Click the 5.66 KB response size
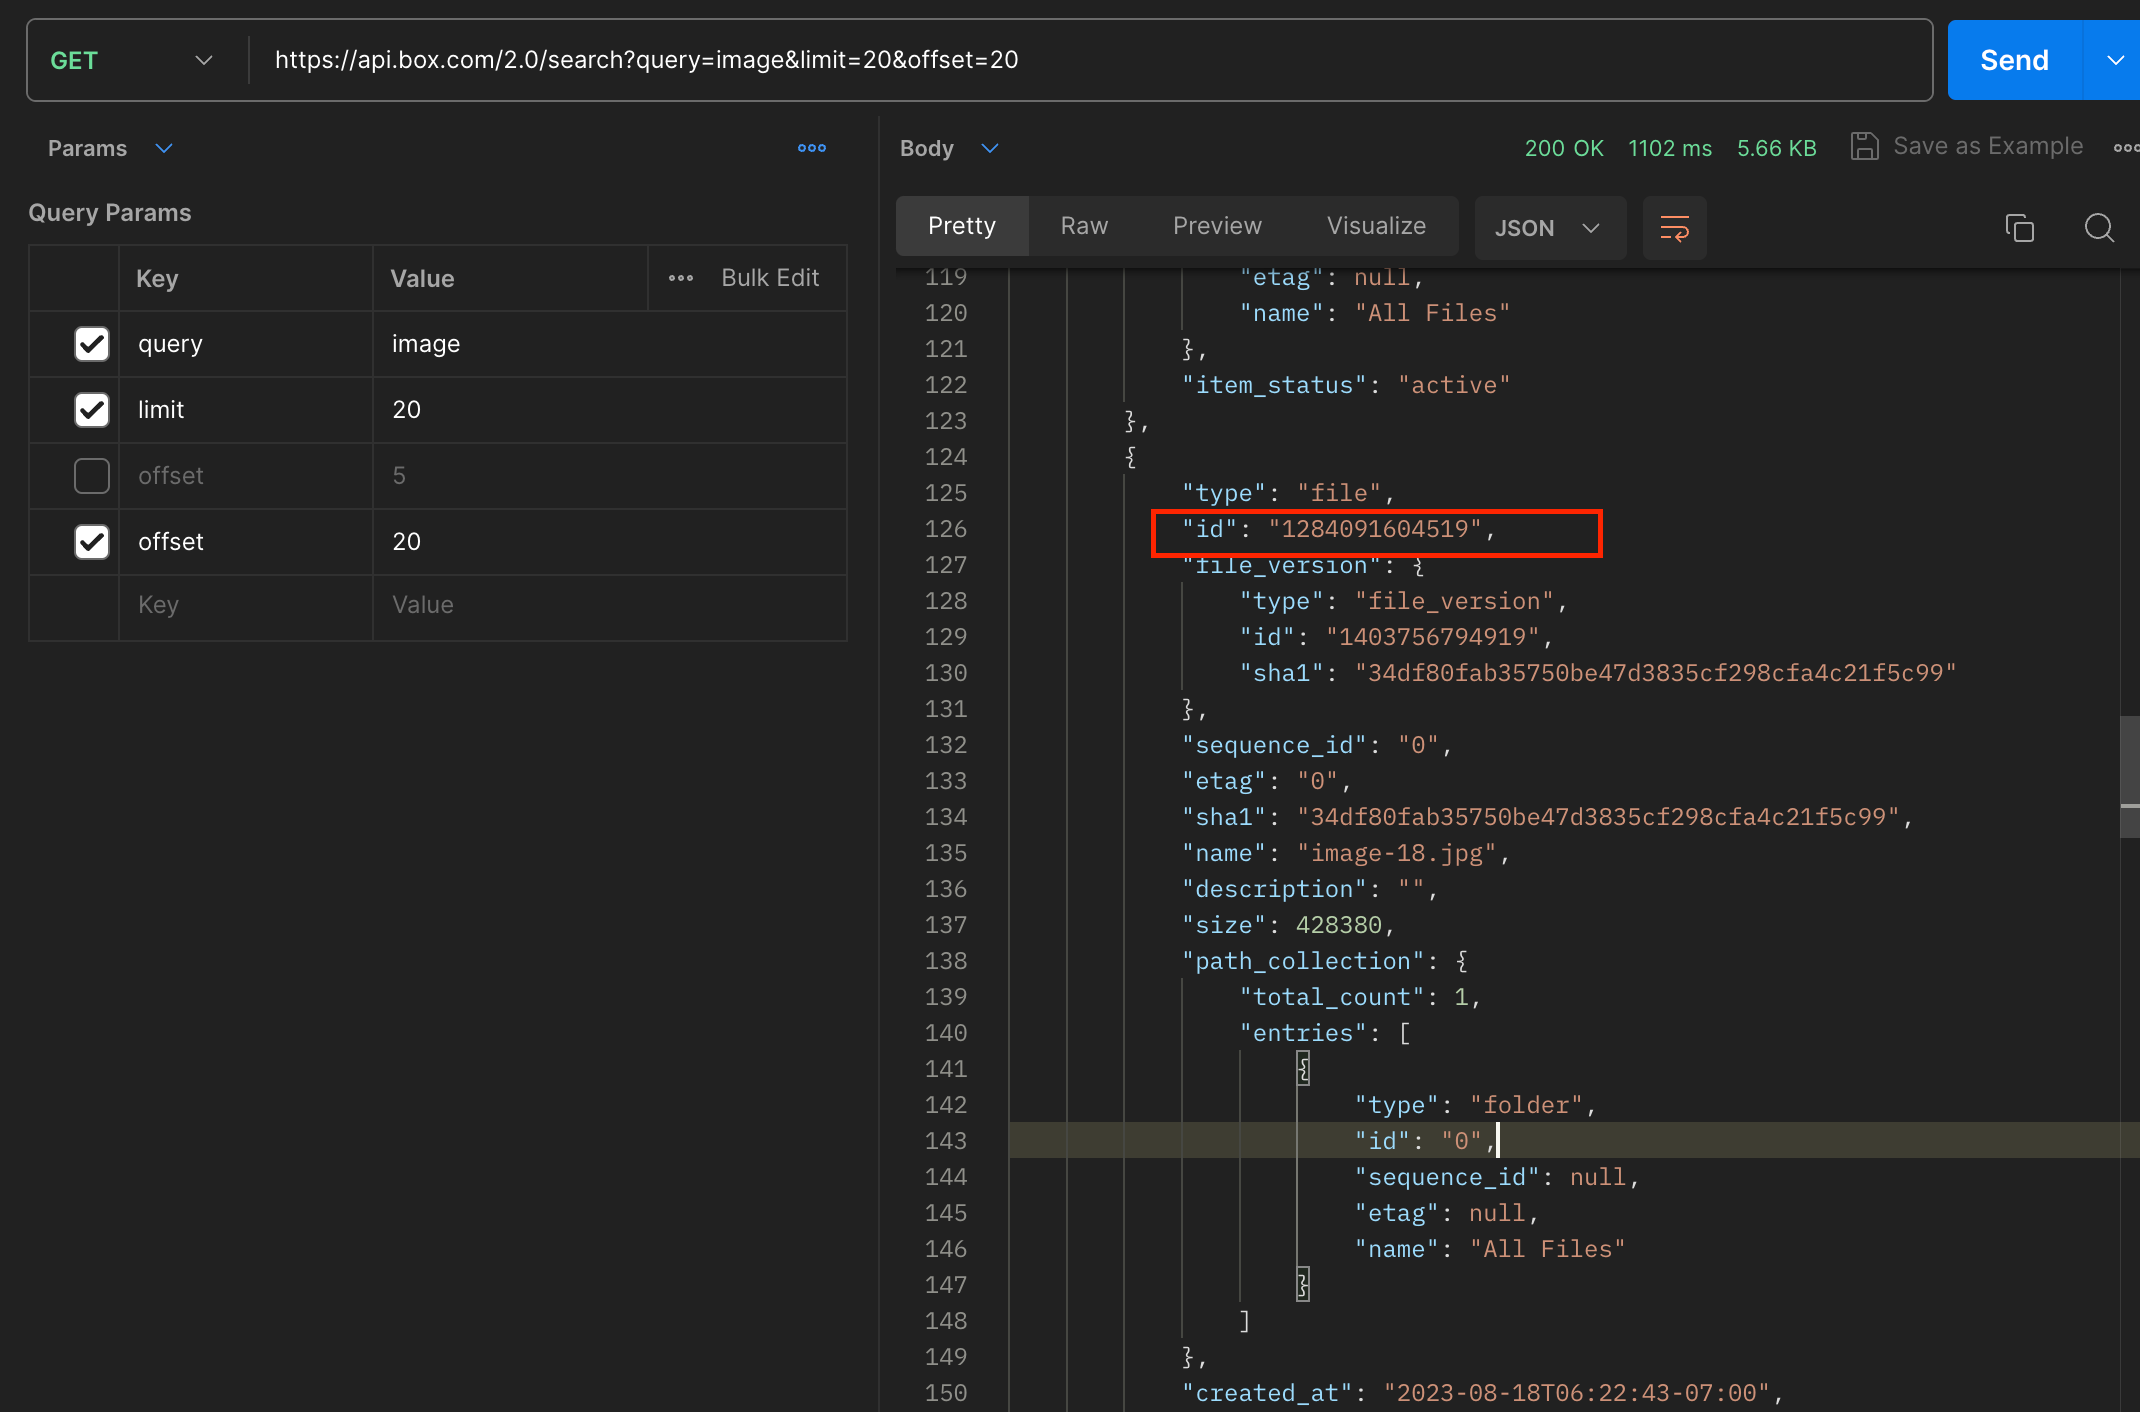Viewport: 2140px width, 1412px height. click(1777, 148)
